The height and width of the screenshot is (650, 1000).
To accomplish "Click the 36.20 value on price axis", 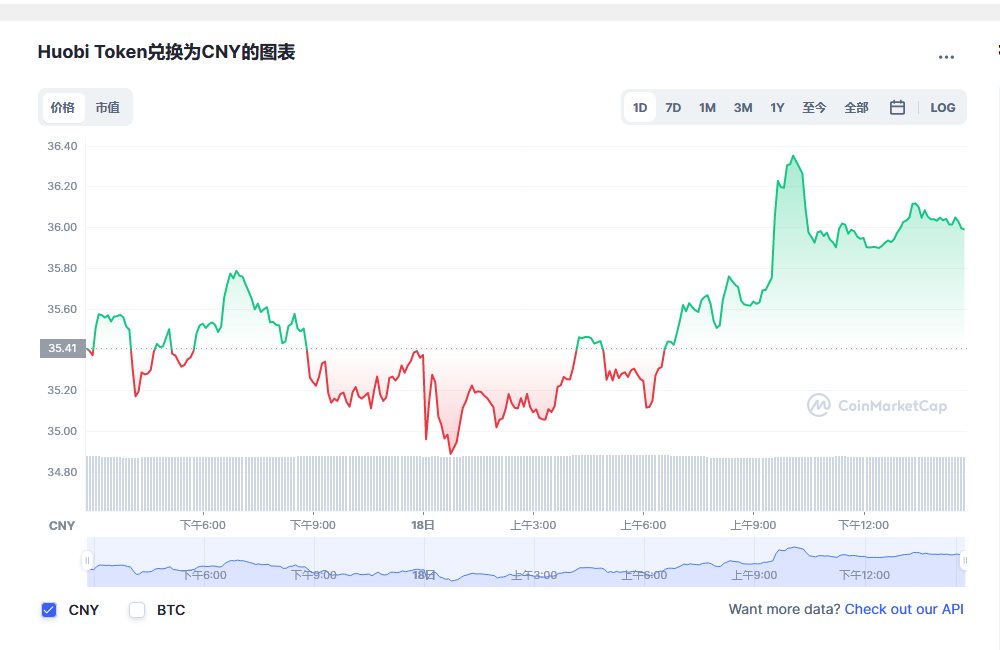I will (x=62, y=186).
